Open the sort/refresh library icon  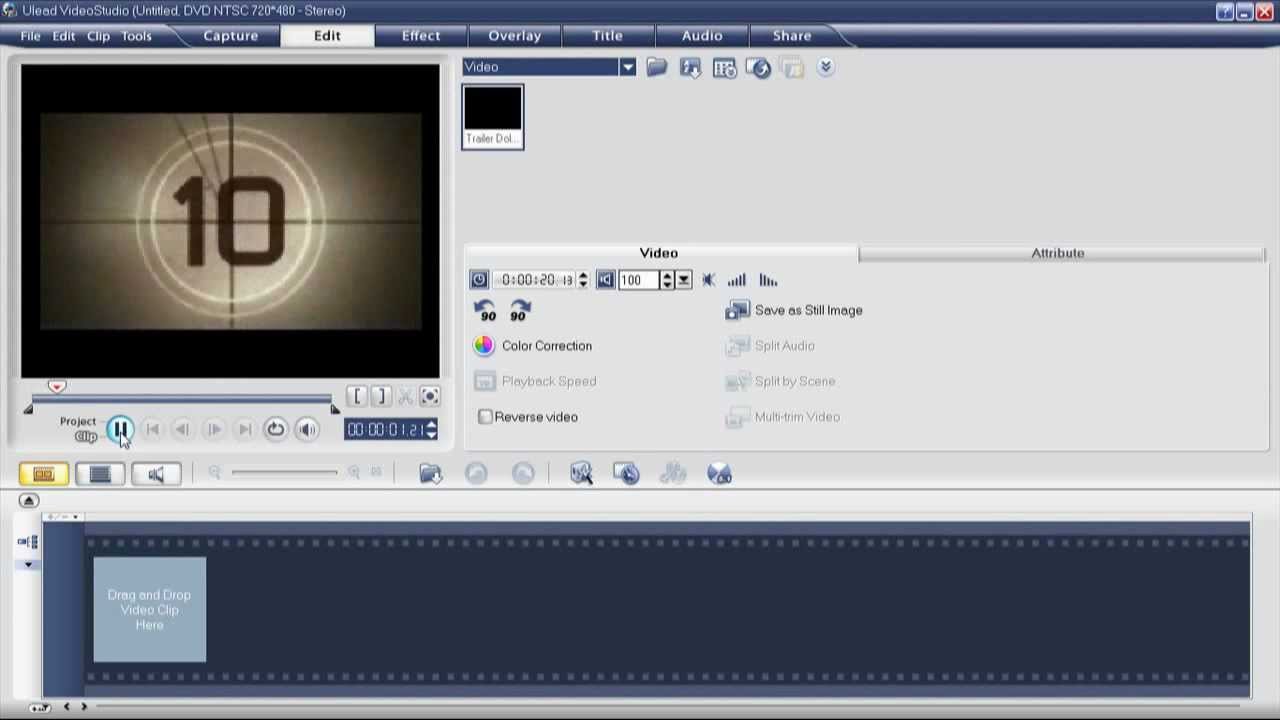point(758,67)
